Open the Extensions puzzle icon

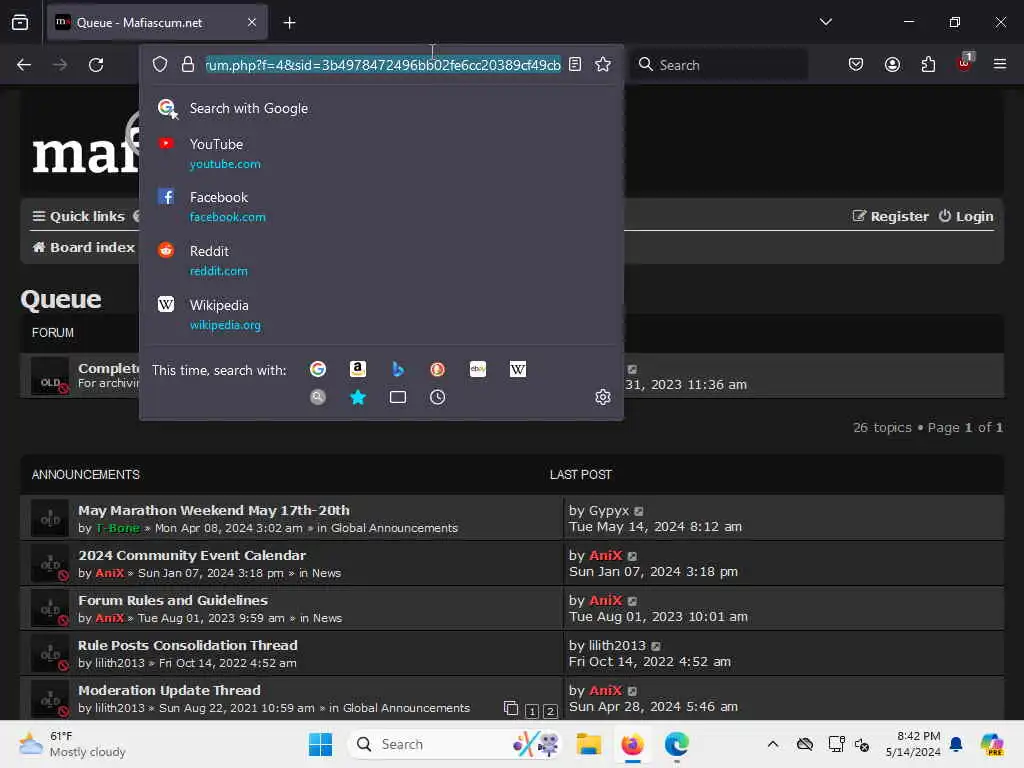coord(928,64)
